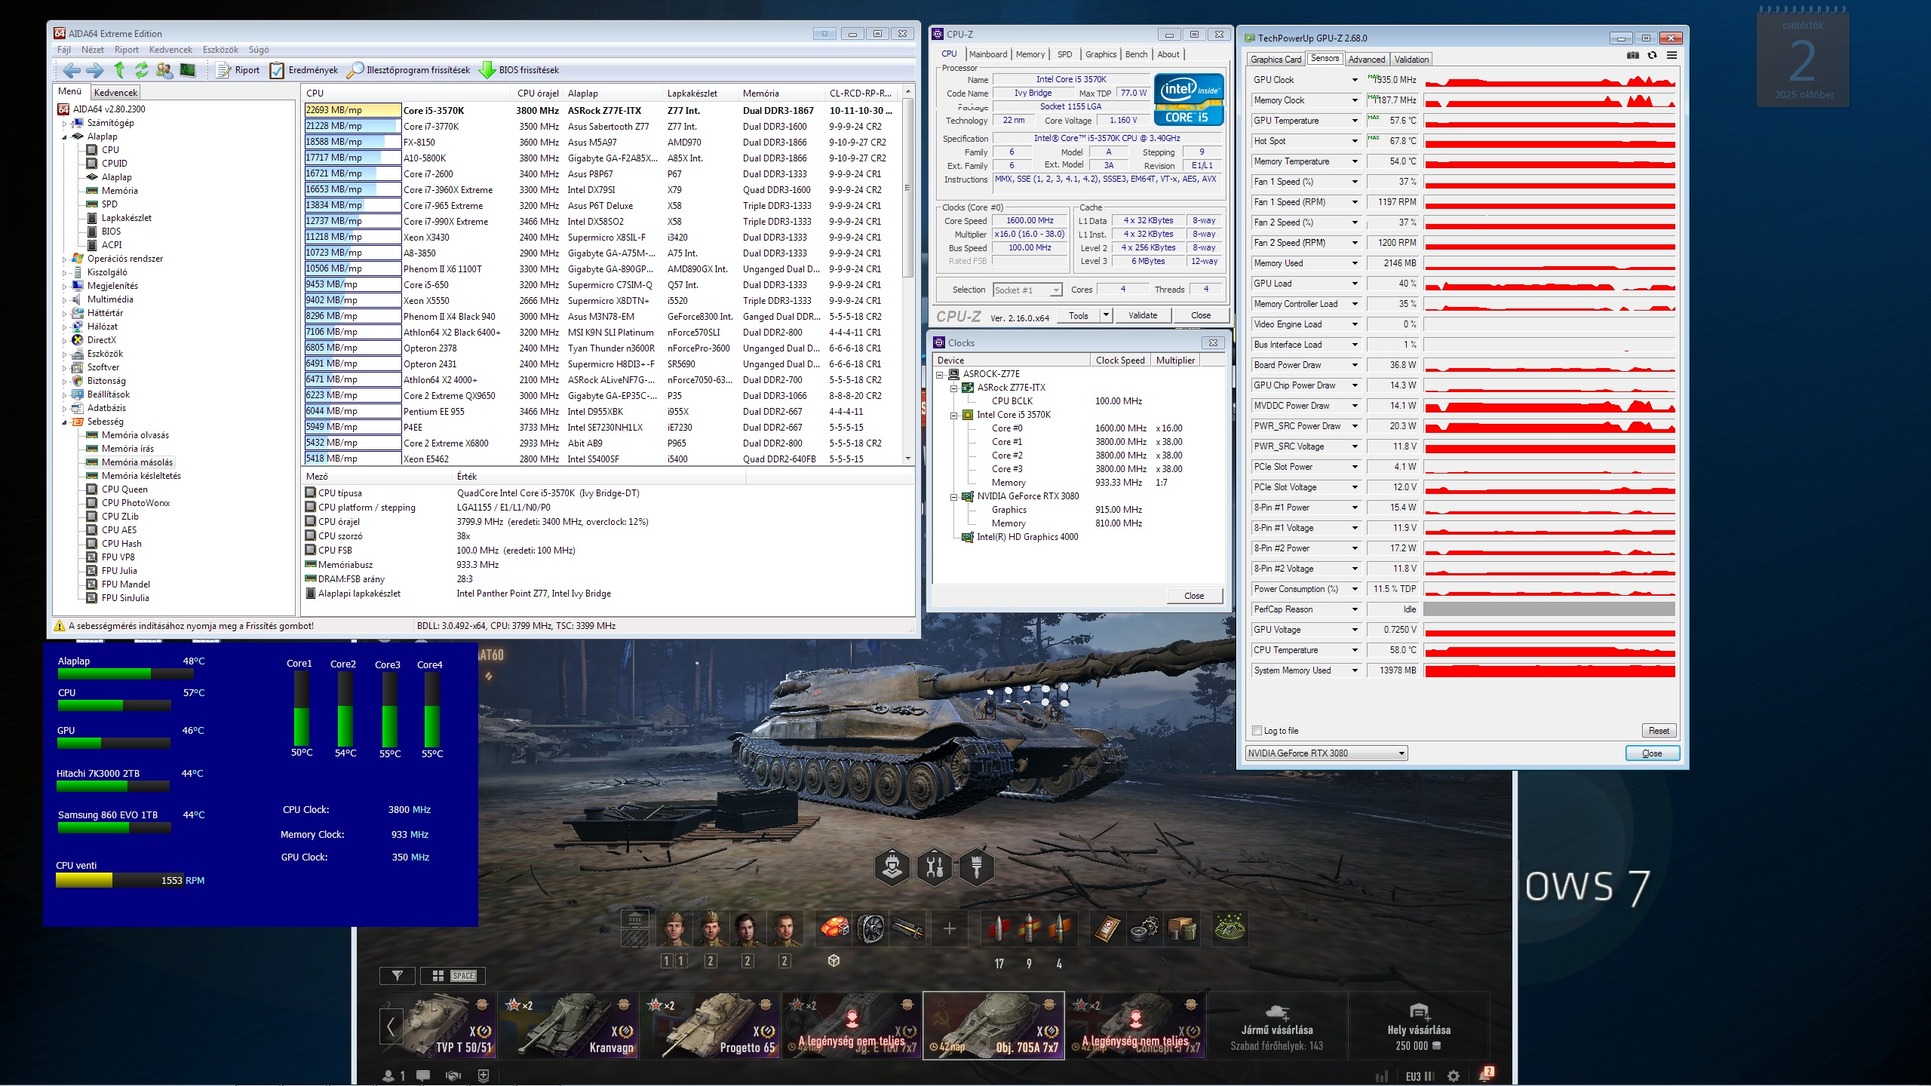
Task: Click the AIDA64 refresh arrows icon
Action: (x=141, y=70)
